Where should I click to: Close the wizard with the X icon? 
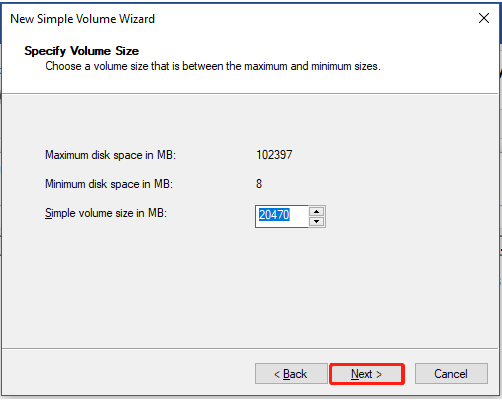(x=484, y=18)
